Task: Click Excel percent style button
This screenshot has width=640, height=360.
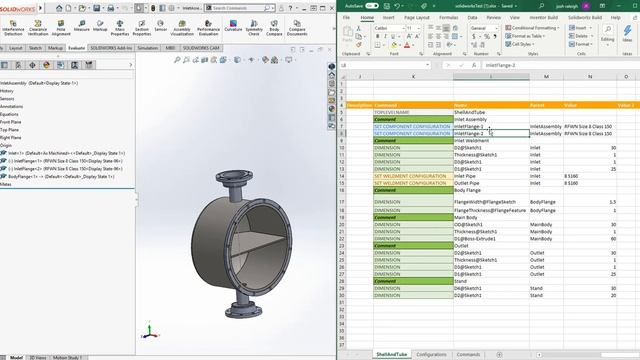Action: click(x=487, y=37)
